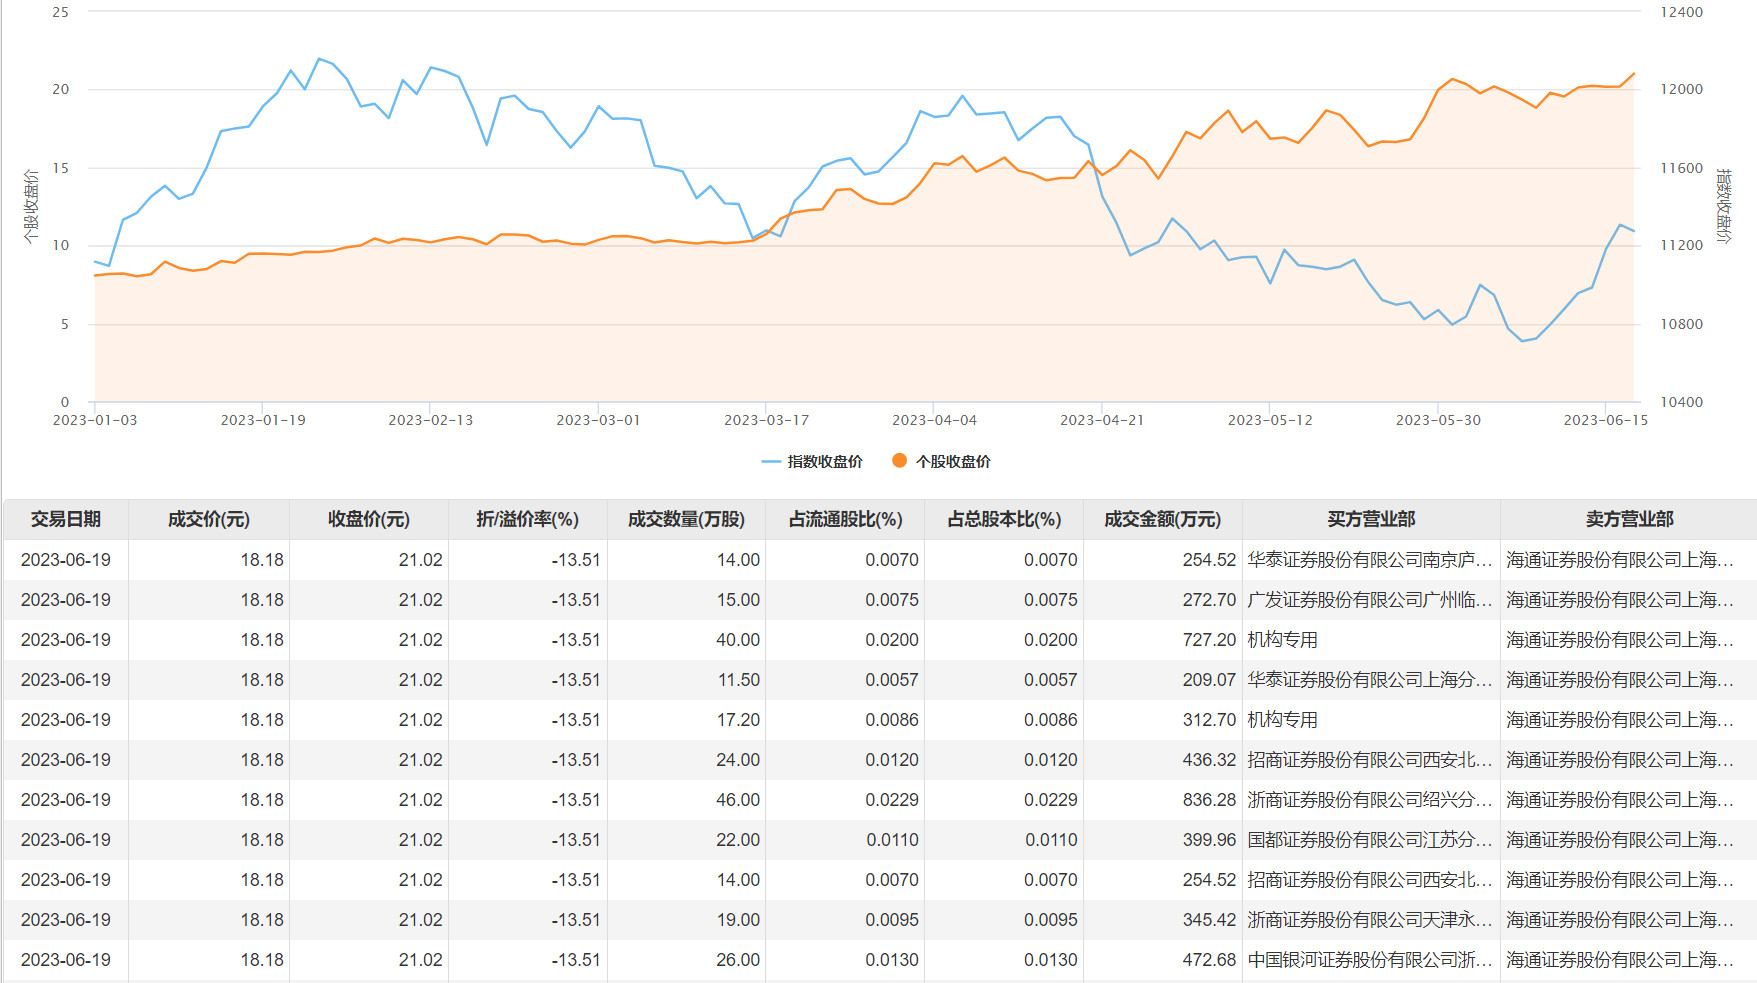Click the 收盘价(元) column header
Image resolution: width=1757 pixels, height=983 pixels.
point(368,519)
